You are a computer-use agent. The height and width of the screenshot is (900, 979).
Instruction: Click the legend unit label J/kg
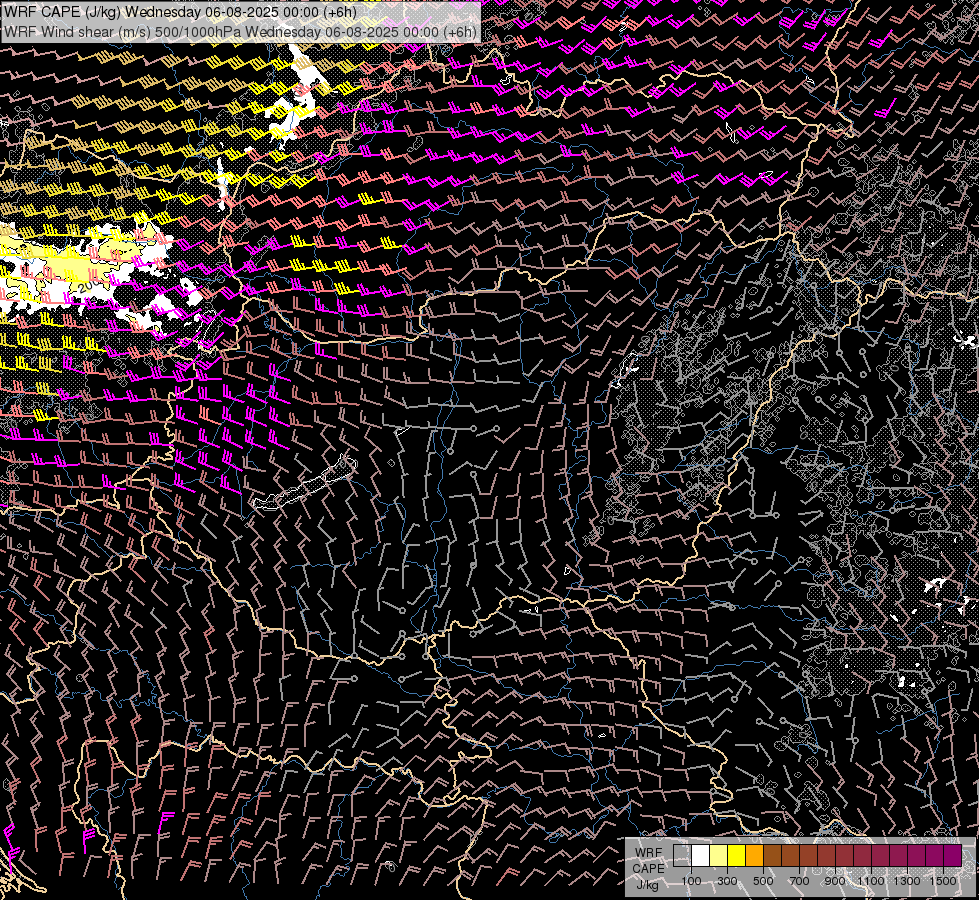(x=648, y=885)
